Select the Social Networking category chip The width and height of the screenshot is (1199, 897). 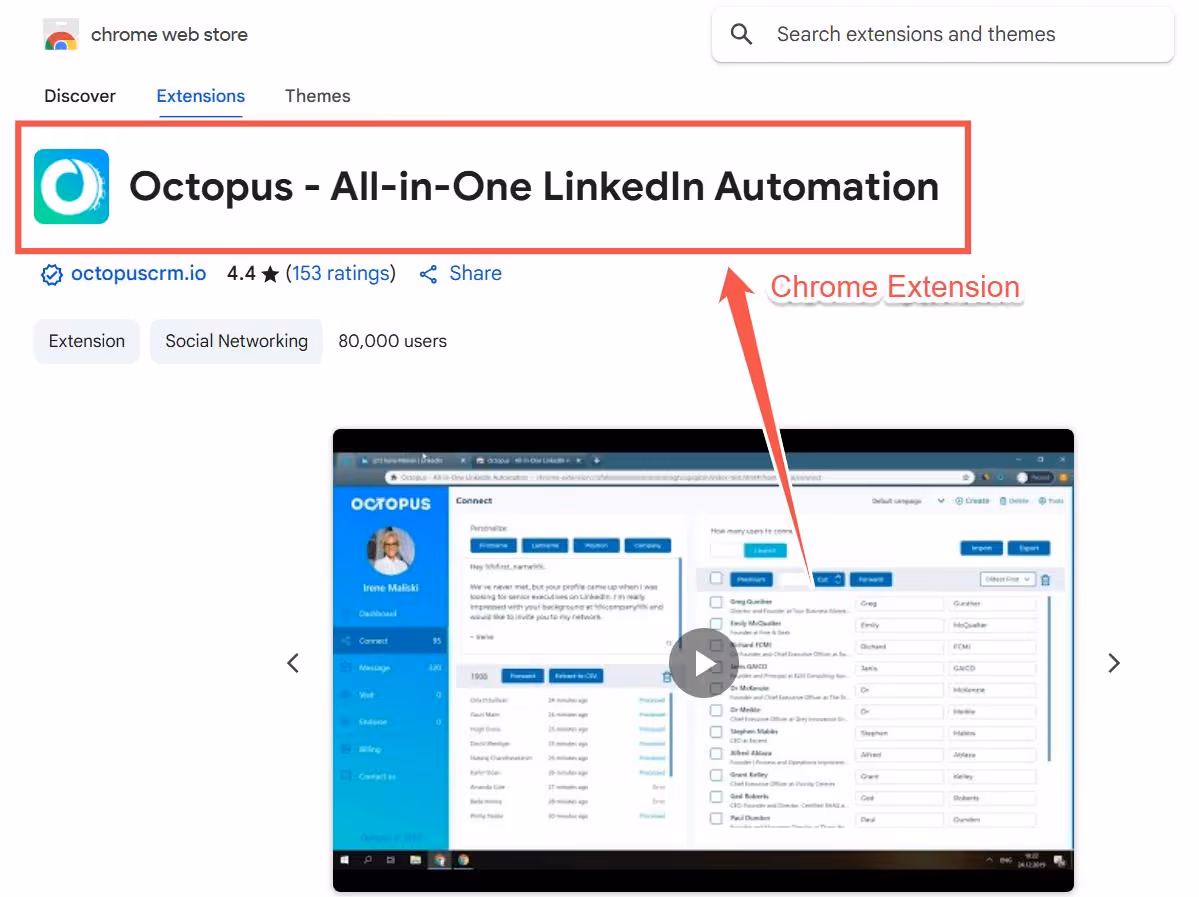[236, 341]
